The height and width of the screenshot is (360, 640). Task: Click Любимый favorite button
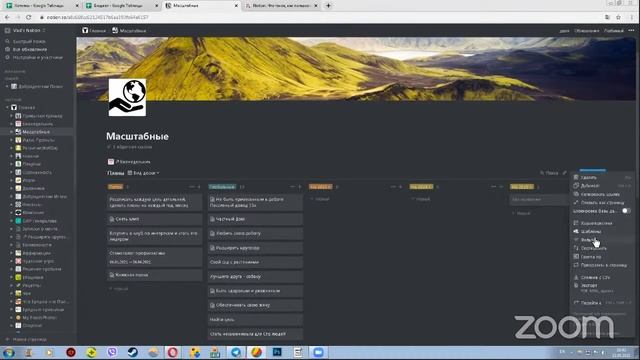pos(613,31)
